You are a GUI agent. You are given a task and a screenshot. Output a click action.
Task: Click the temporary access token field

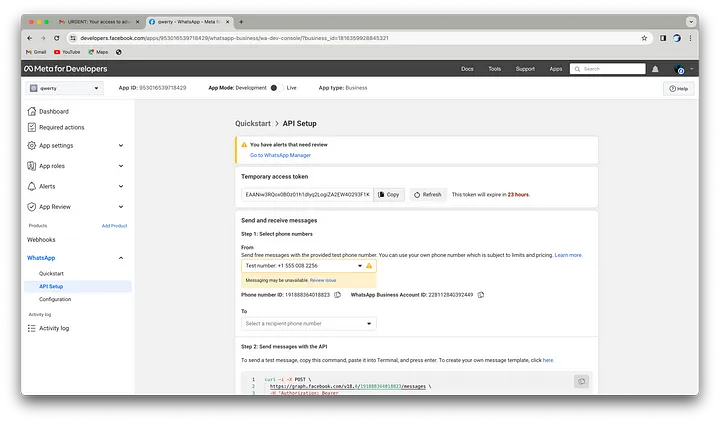tap(307, 195)
